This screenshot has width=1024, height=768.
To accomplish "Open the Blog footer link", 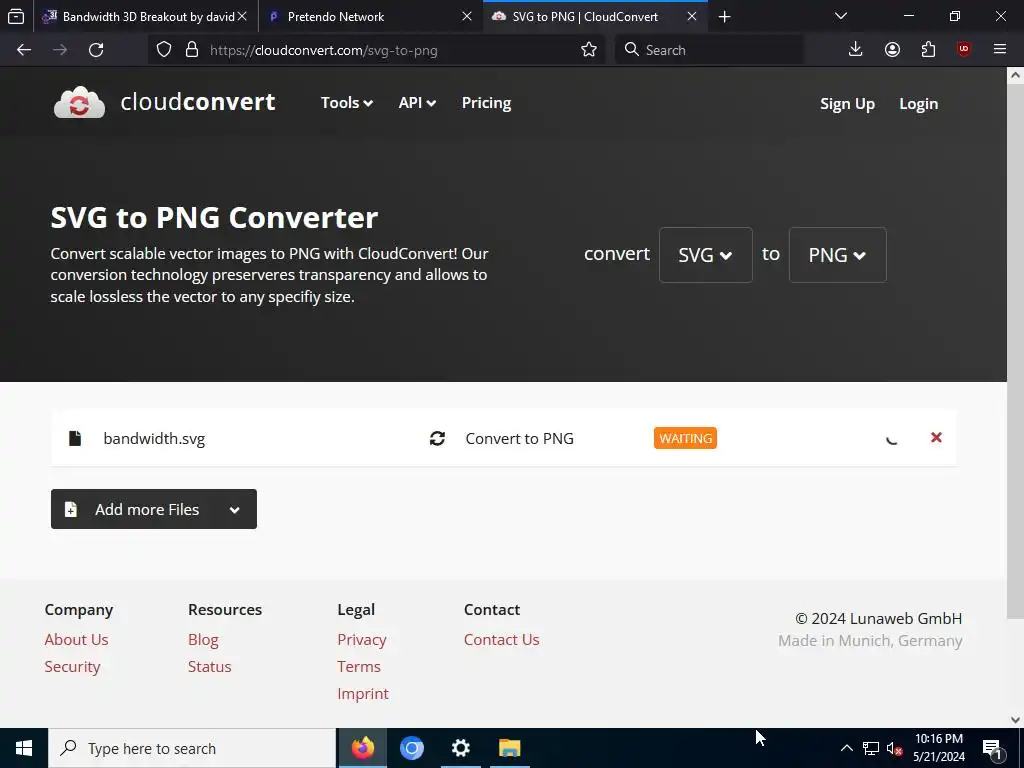I will [x=203, y=639].
